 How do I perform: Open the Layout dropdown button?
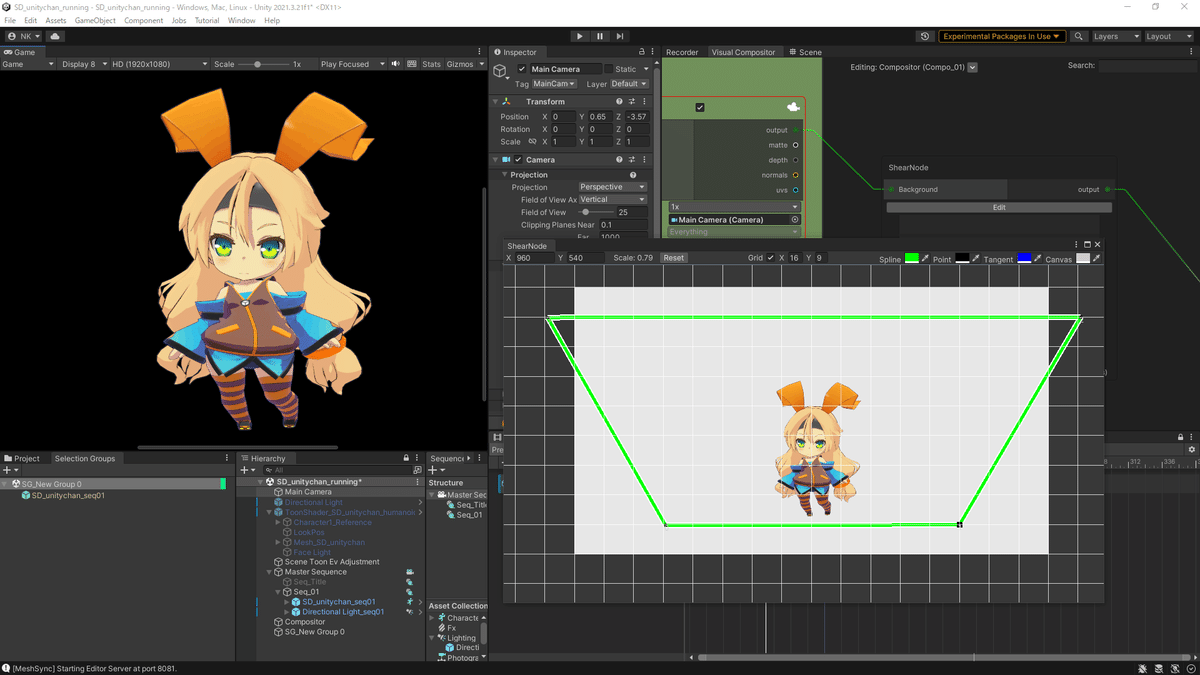pyautogui.click(x=1168, y=36)
